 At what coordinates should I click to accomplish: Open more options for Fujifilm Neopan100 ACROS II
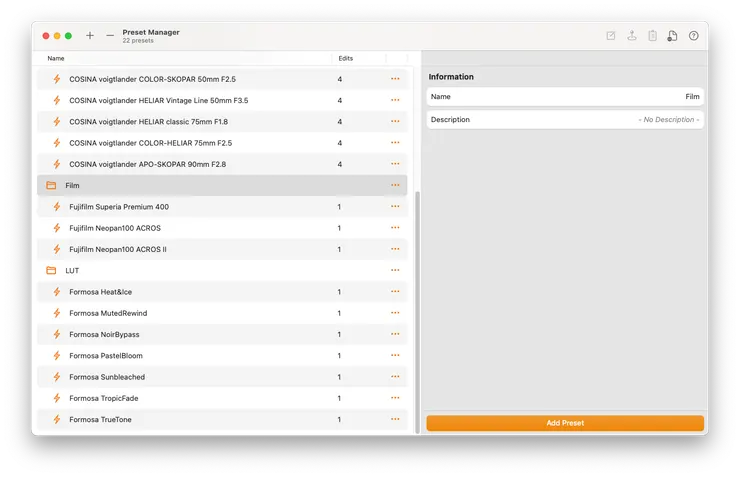point(395,249)
